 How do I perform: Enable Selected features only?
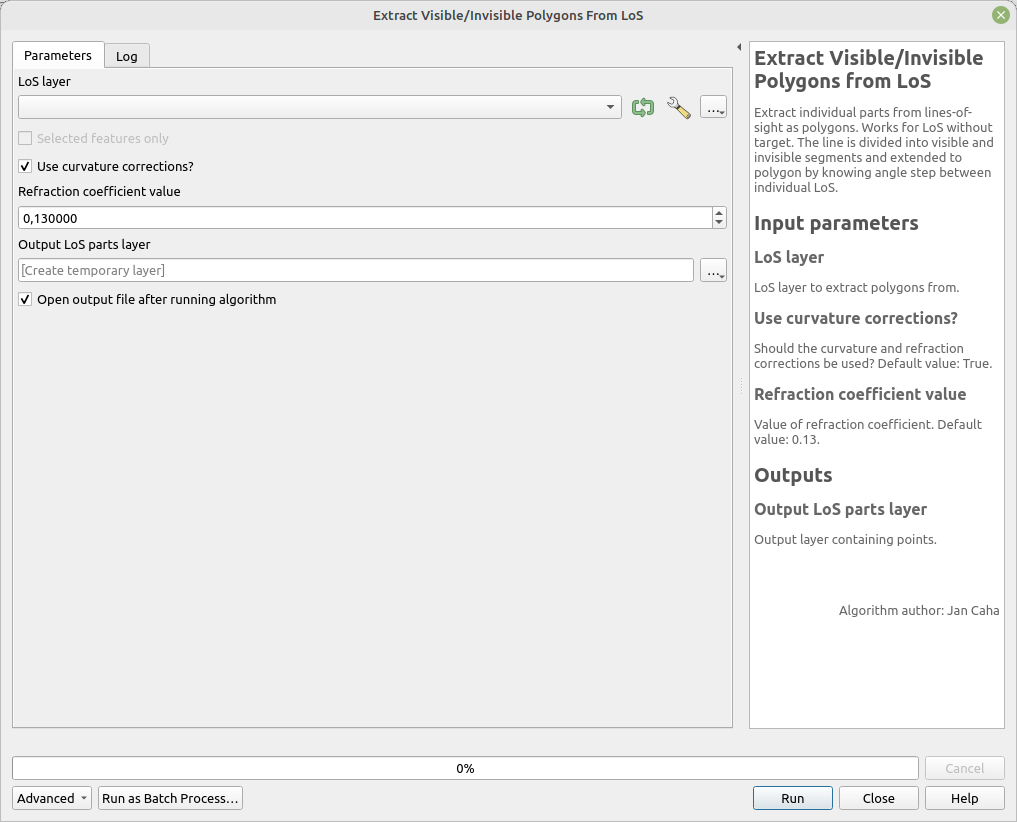click(x=24, y=137)
